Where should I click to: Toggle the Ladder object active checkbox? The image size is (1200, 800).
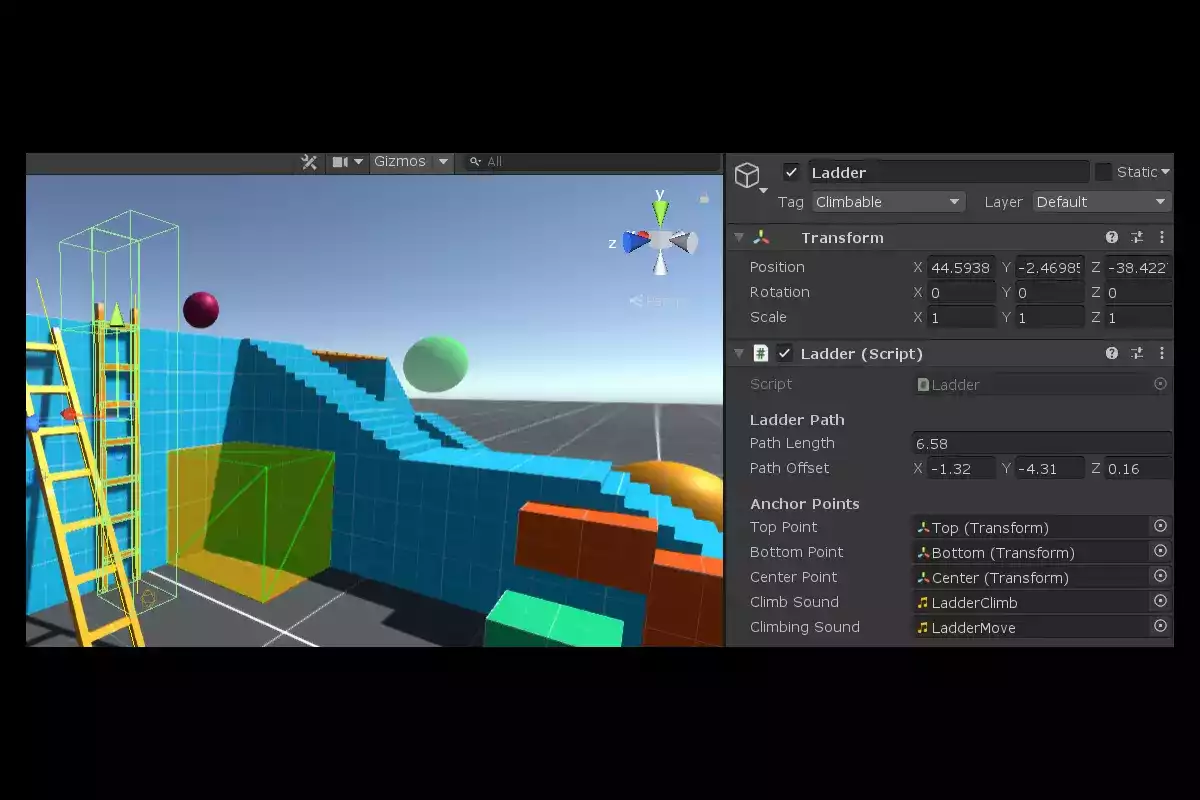[x=791, y=172]
